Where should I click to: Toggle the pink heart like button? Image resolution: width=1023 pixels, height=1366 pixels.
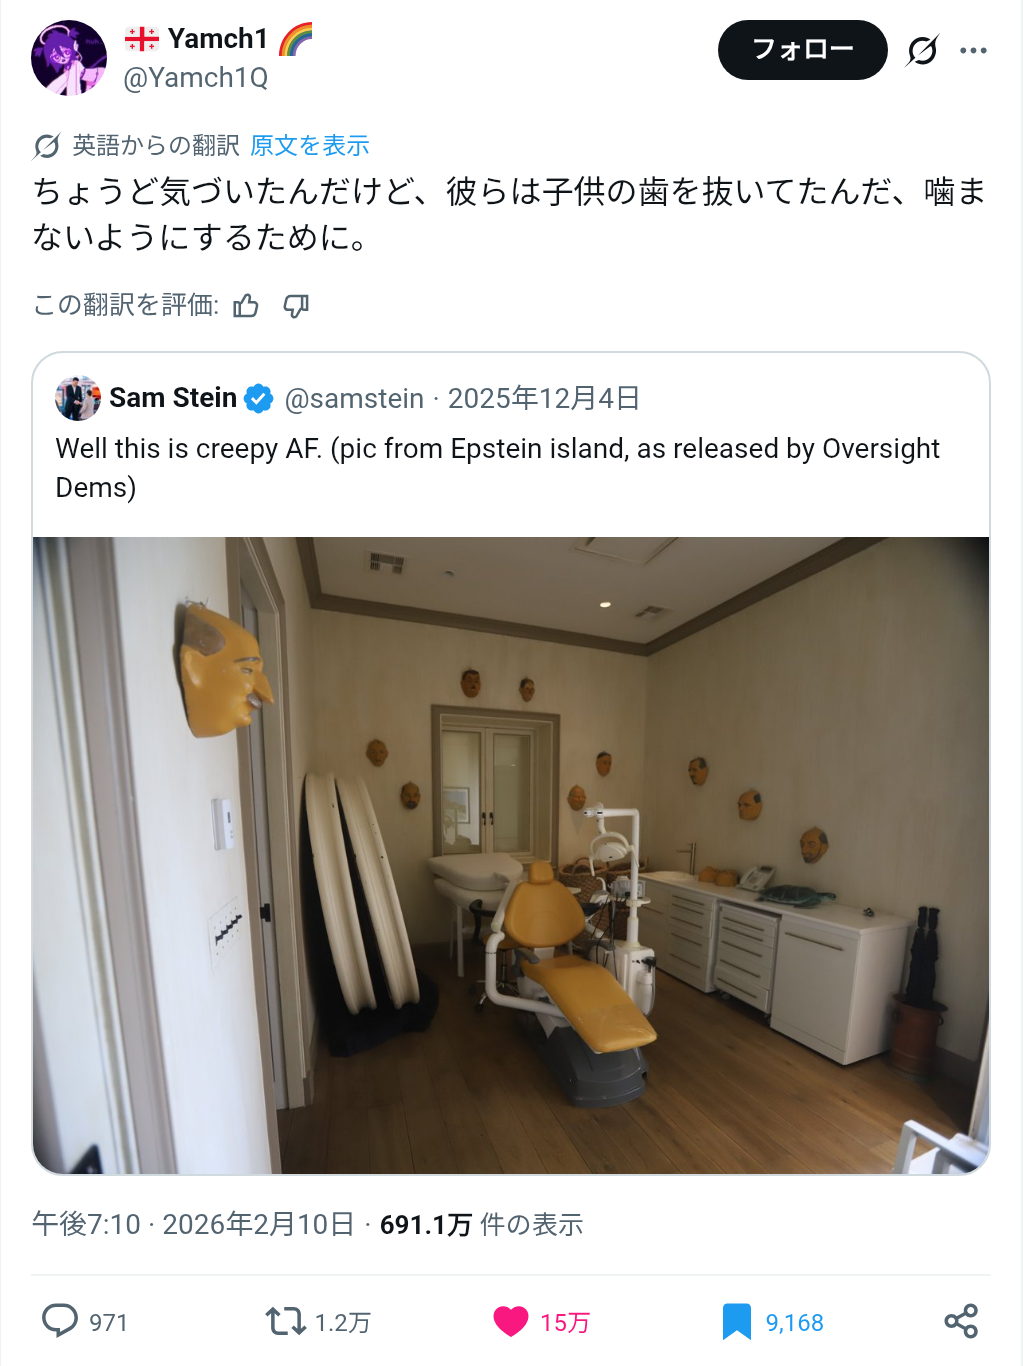pyautogui.click(x=511, y=1322)
